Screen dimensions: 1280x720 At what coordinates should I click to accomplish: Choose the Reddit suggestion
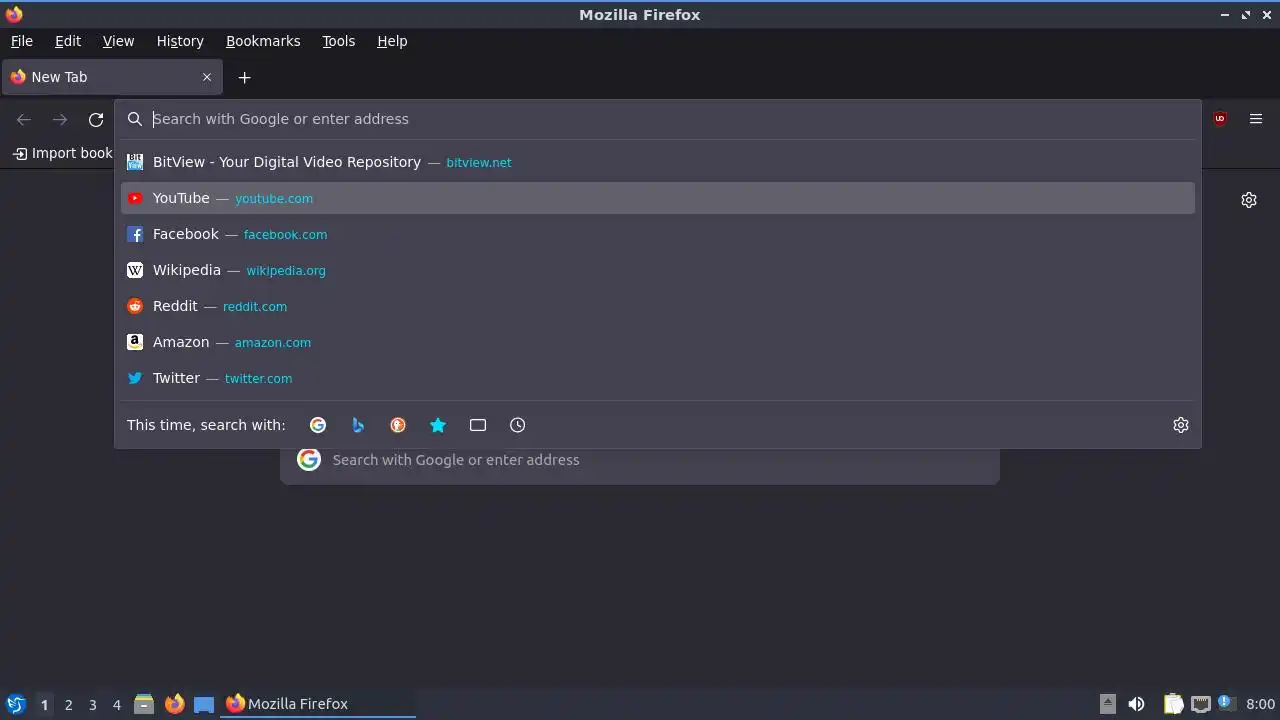(x=658, y=306)
